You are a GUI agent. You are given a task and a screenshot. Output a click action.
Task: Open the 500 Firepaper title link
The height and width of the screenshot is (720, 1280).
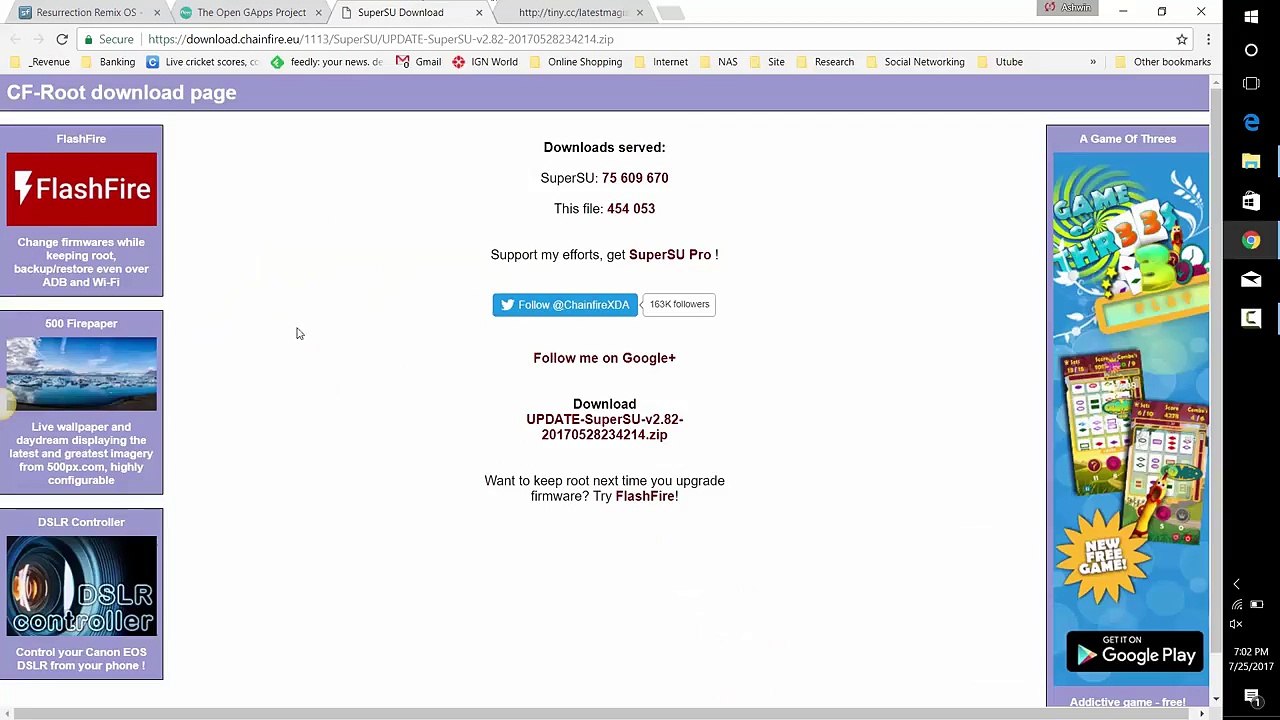[81, 324]
